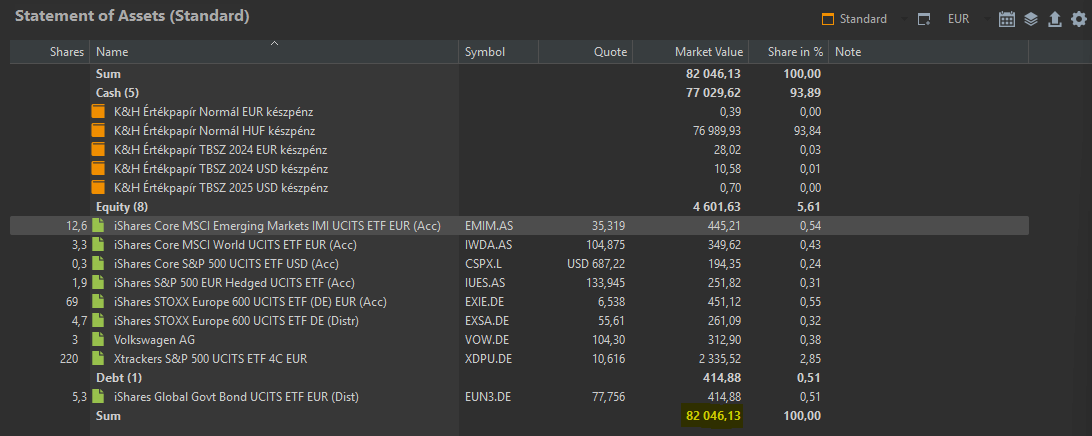Click the share percentage 93,84
1092x436 pixels.
(x=807, y=130)
